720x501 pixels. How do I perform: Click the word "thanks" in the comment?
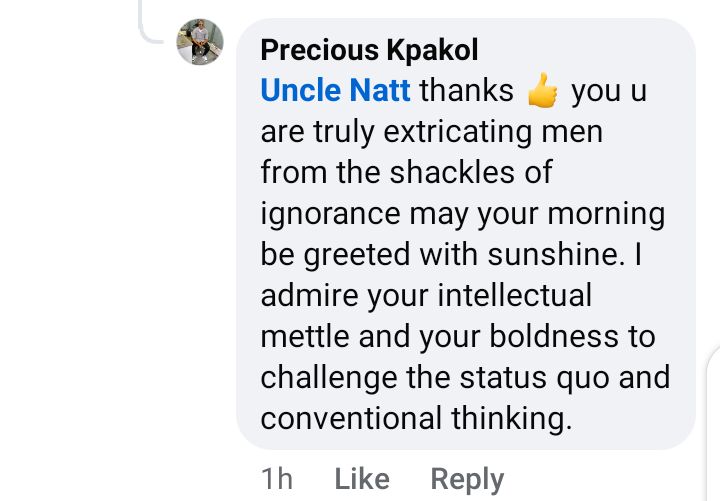click(x=467, y=90)
